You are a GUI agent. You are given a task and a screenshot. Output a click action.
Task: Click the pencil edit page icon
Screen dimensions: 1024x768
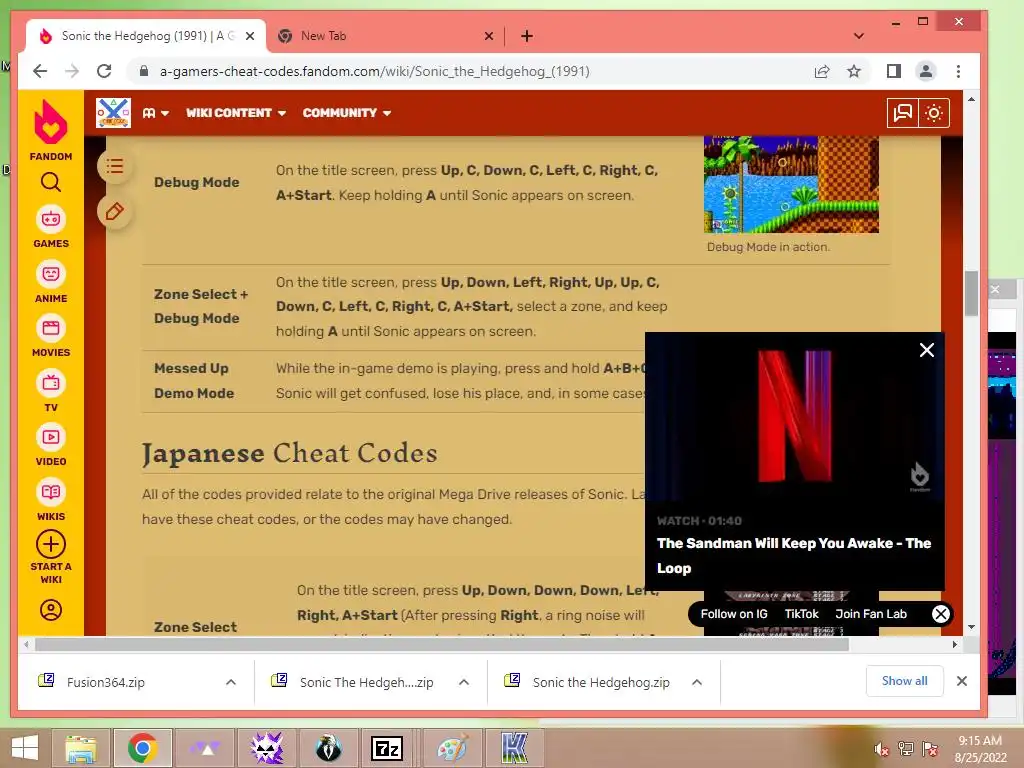(x=114, y=212)
